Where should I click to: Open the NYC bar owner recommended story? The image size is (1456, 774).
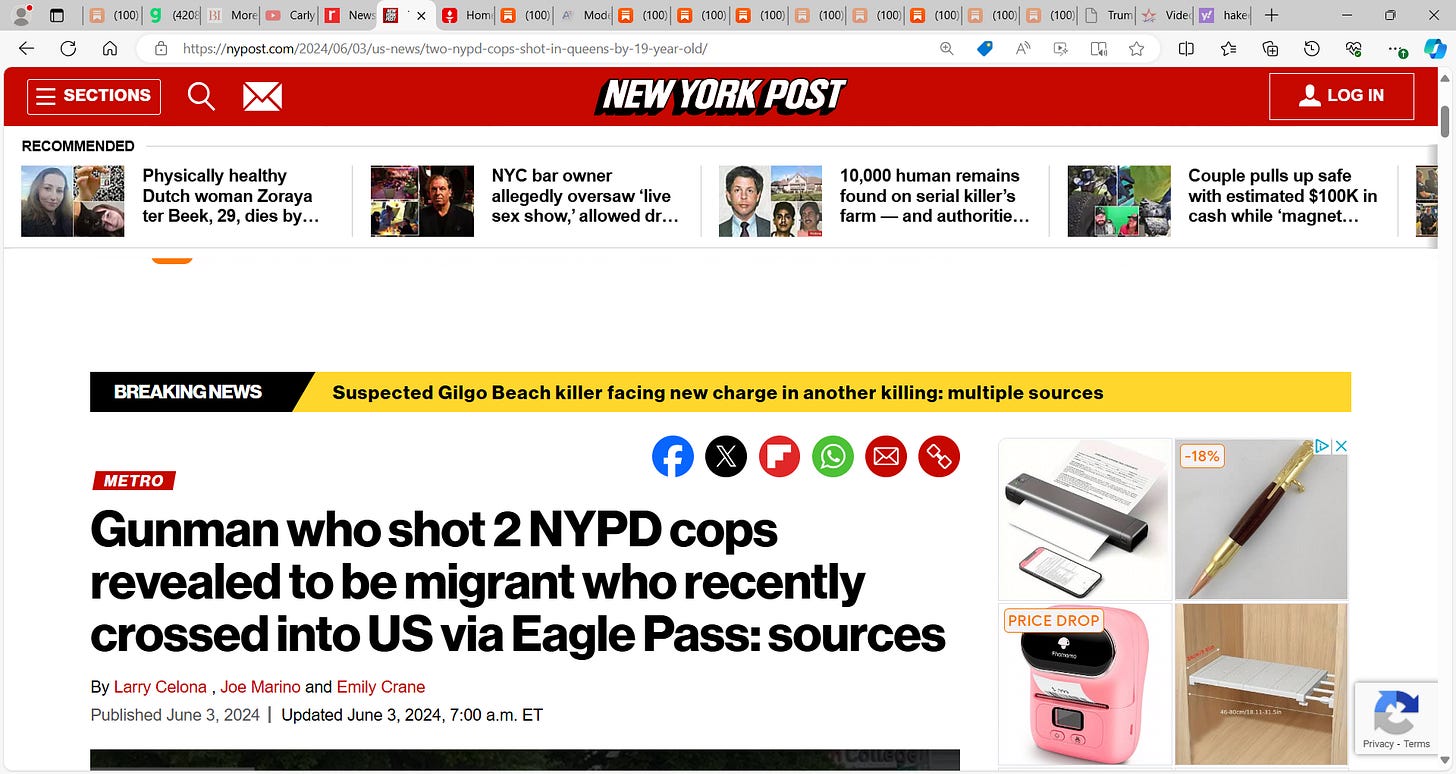(585, 196)
